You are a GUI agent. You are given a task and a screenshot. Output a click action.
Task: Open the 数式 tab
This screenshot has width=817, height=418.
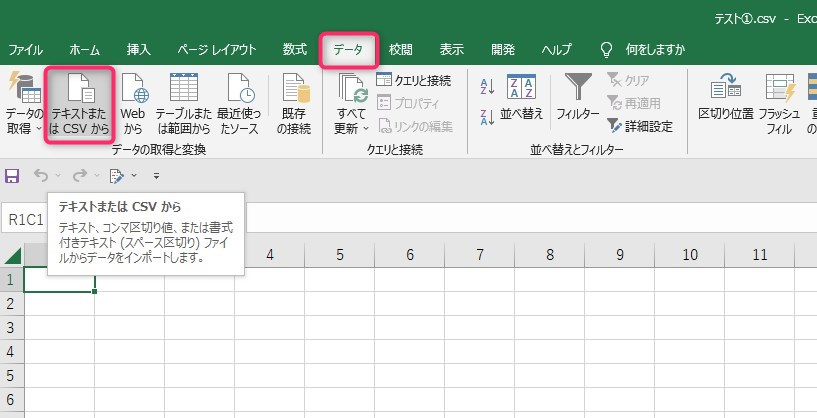pos(295,50)
